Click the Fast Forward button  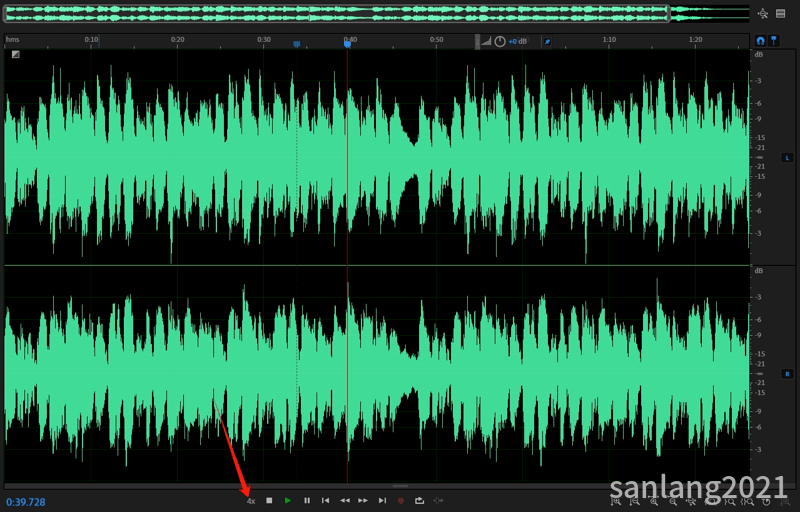point(363,500)
